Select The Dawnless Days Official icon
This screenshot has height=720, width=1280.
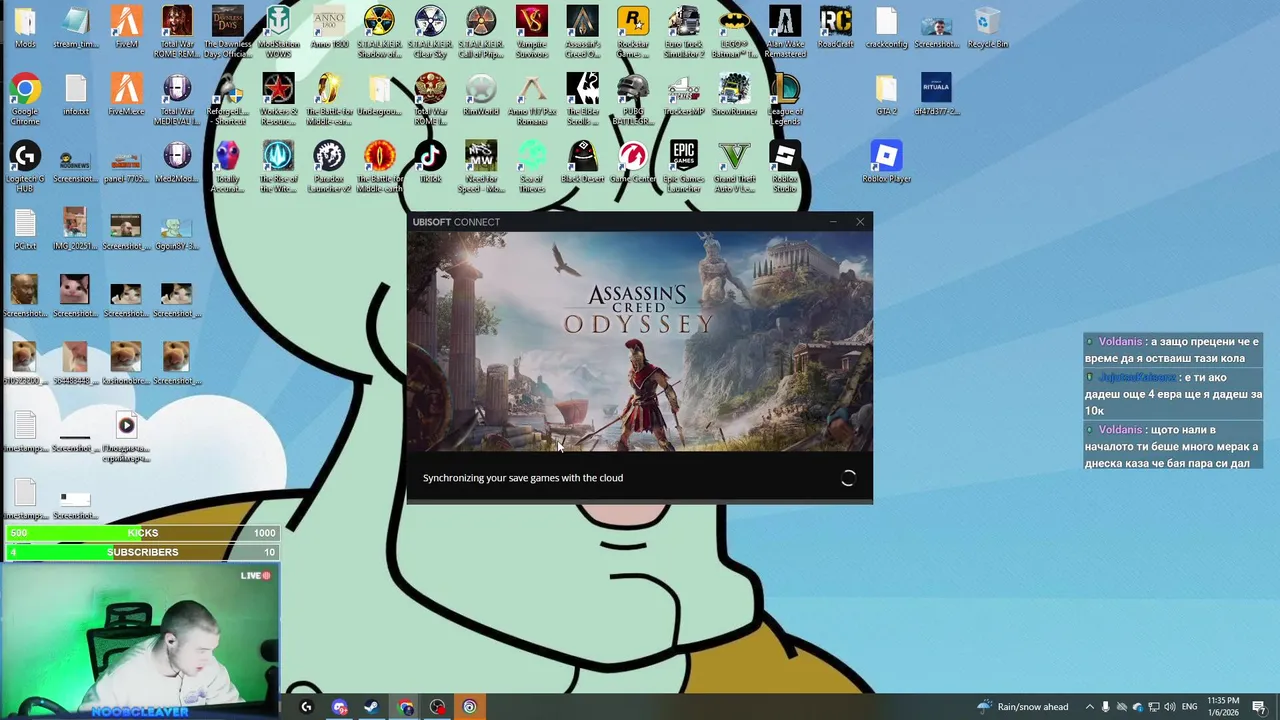pyautogui.click(x=228, y=32)
